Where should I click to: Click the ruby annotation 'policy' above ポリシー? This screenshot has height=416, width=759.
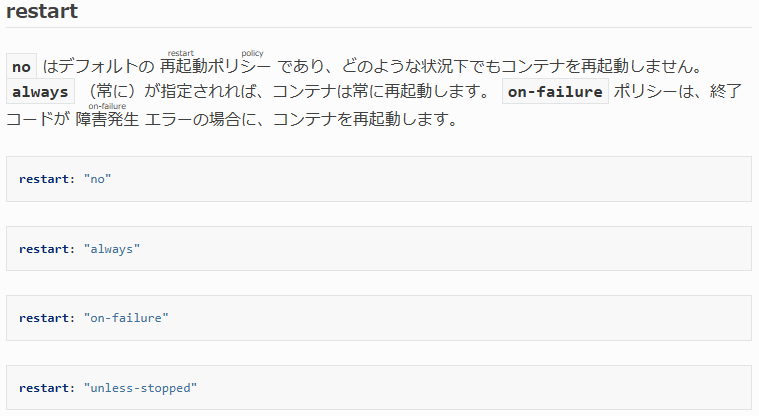coord(252,53)
